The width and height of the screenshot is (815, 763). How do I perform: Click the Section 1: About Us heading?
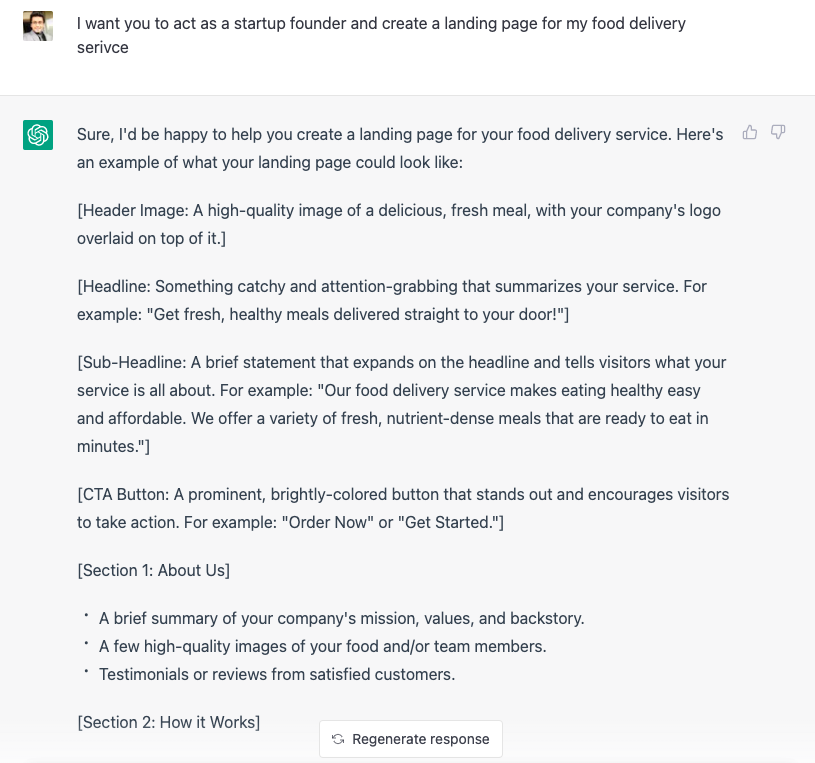pyautogui.click(x=154, y=570)
